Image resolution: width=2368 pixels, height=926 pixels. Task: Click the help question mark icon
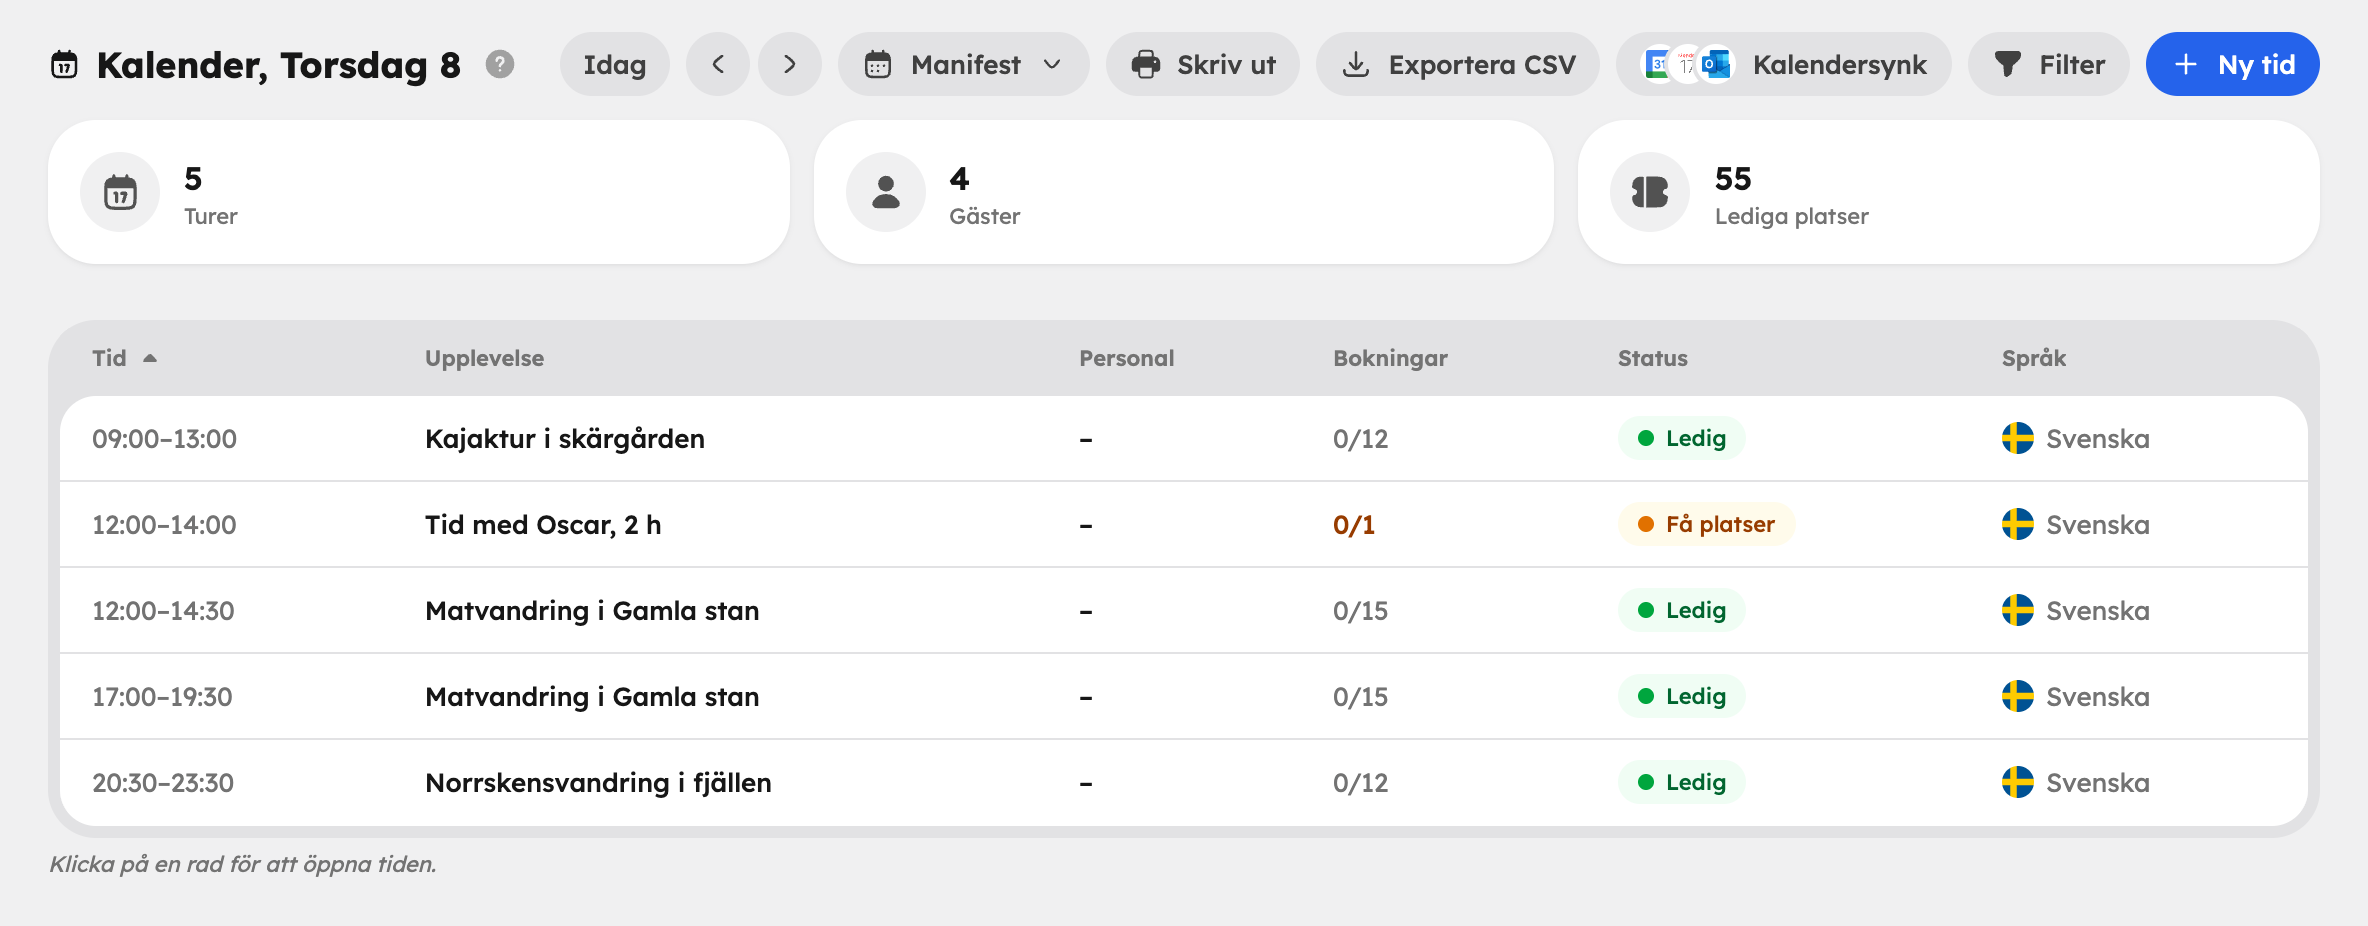point(500,64)
